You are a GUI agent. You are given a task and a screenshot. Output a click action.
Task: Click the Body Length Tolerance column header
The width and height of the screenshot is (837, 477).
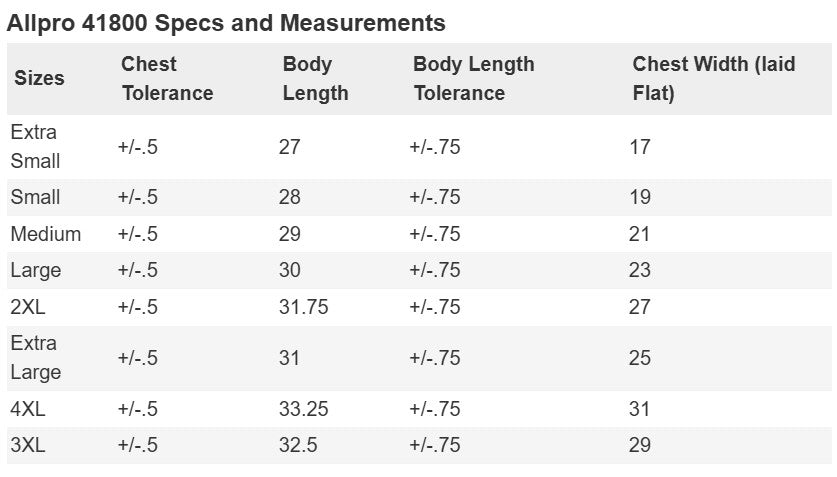473,78
